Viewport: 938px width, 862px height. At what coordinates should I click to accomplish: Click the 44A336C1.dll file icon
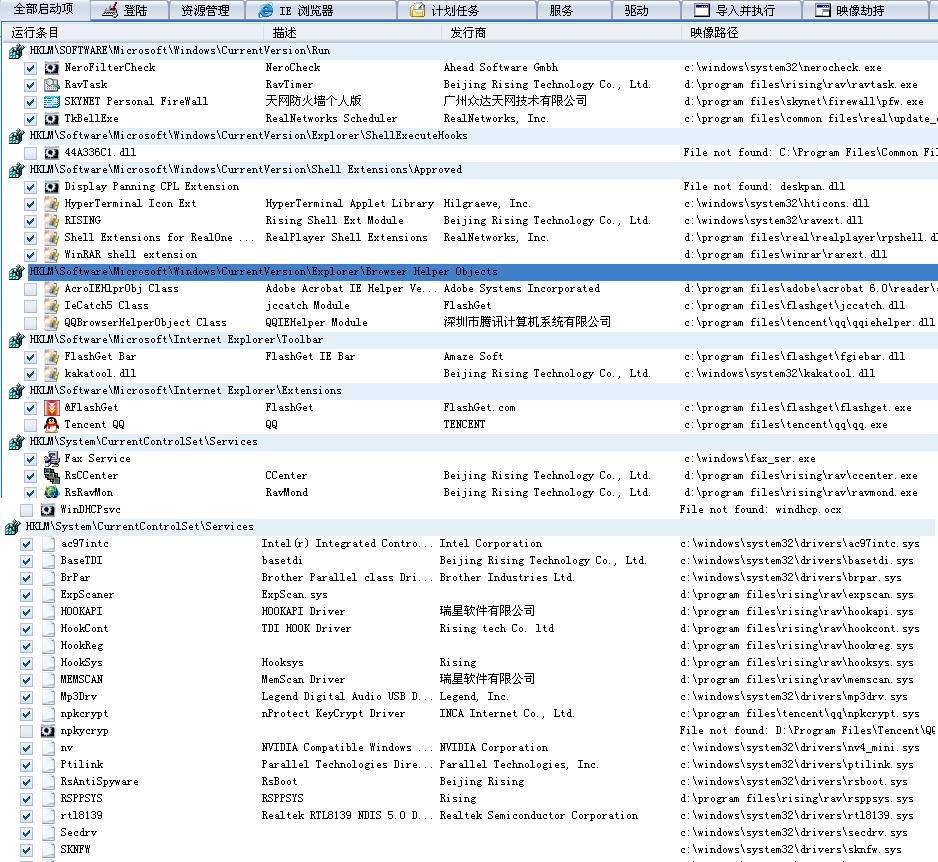click(x=52, y=153)
